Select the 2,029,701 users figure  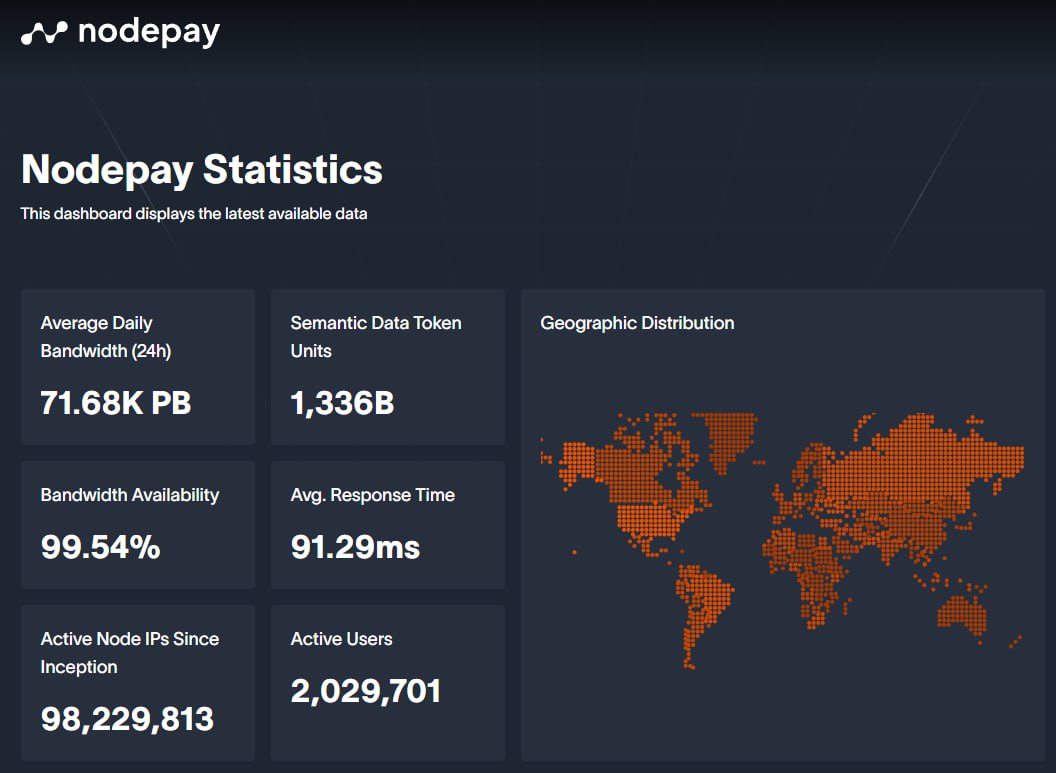pos(365,690)
